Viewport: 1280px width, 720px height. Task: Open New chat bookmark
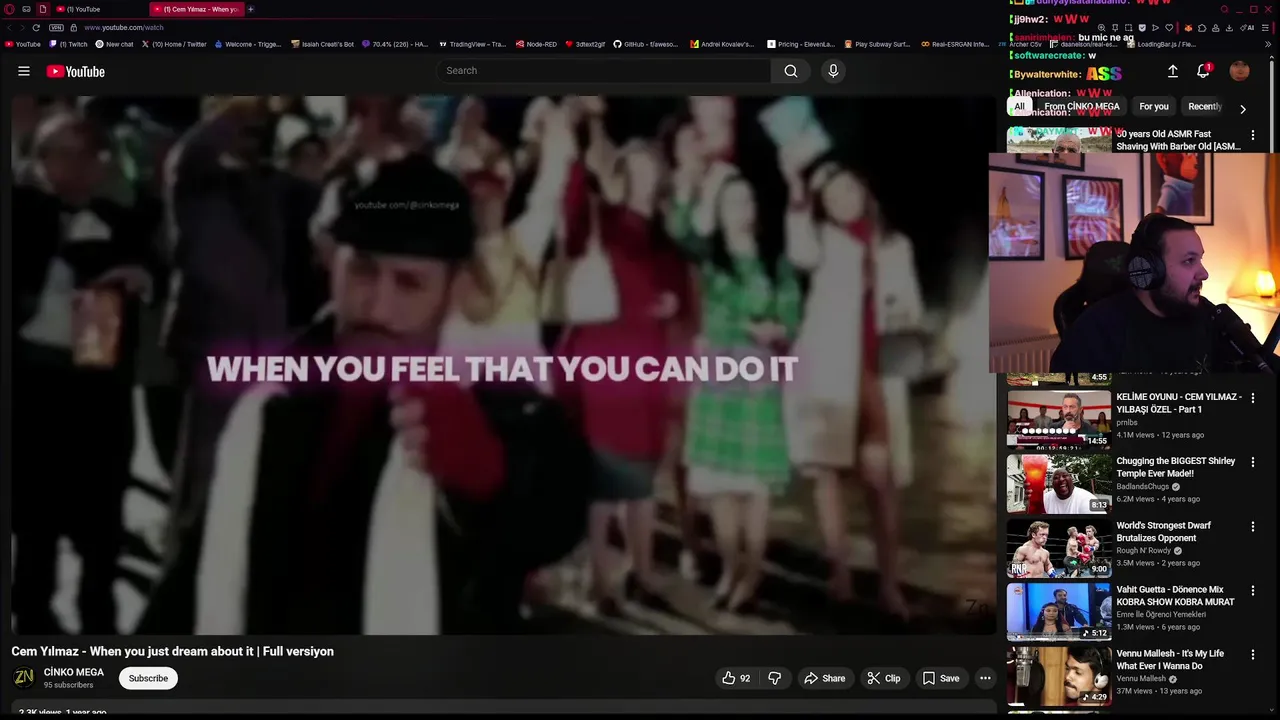point(114,44)
